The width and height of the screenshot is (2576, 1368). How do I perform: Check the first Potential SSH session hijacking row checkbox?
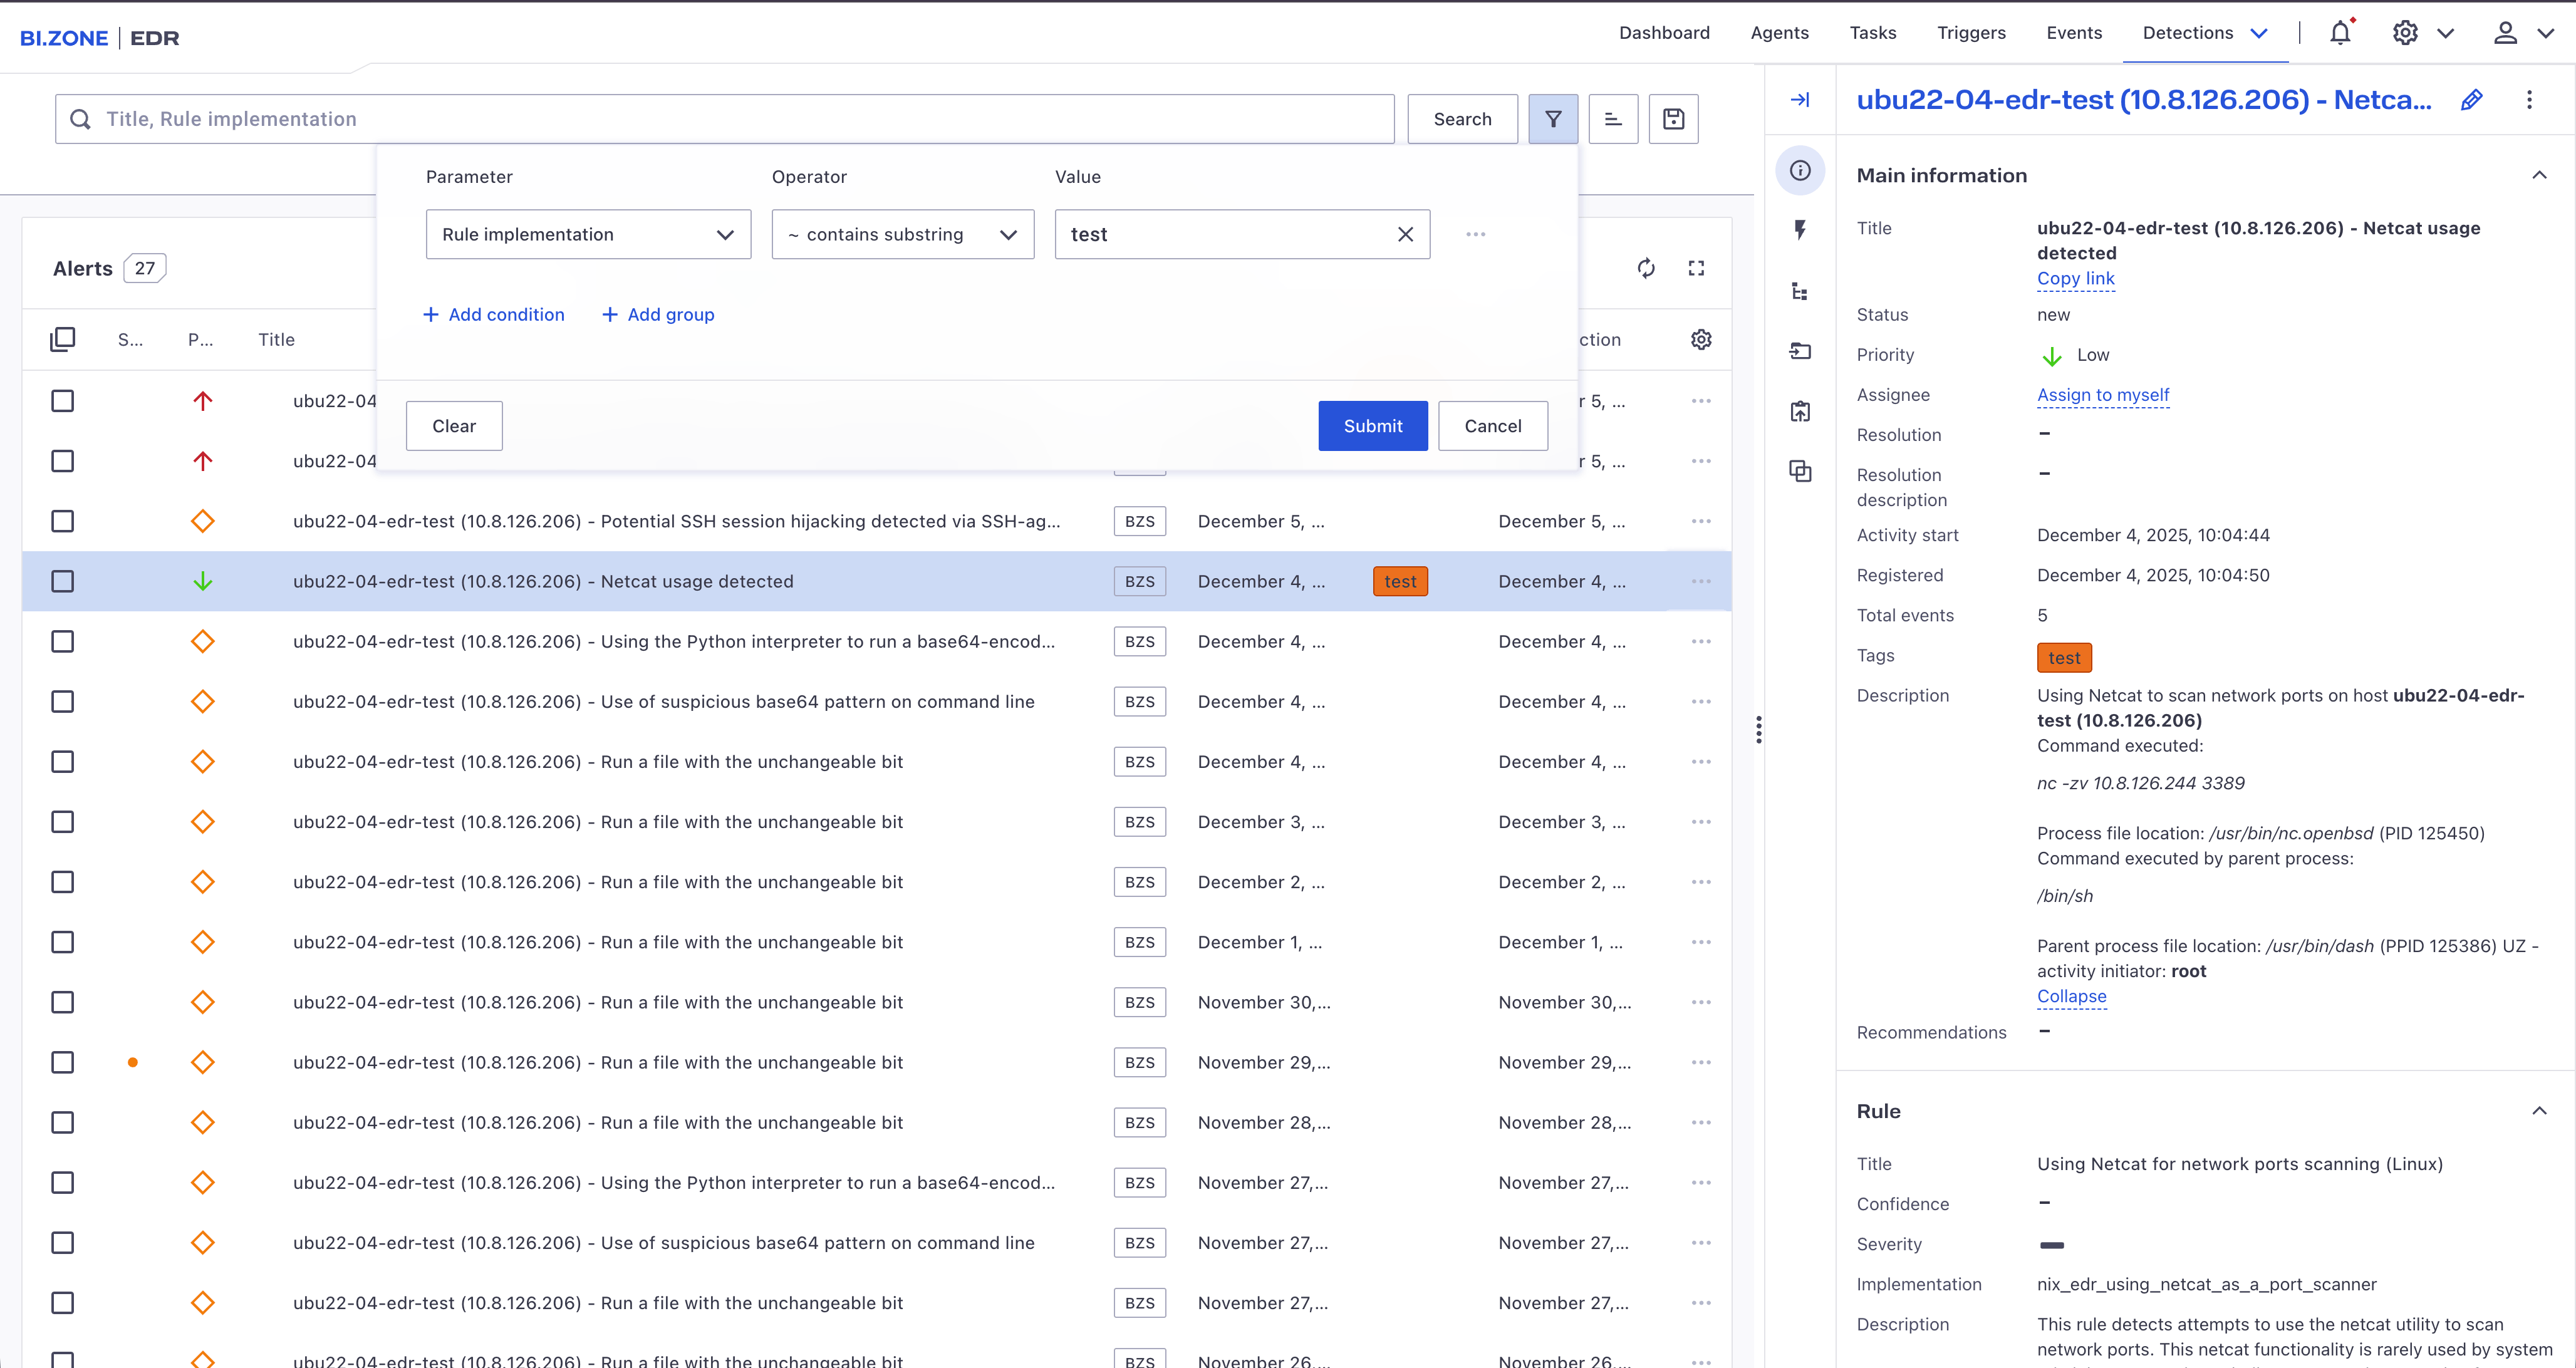click(62, 521)
